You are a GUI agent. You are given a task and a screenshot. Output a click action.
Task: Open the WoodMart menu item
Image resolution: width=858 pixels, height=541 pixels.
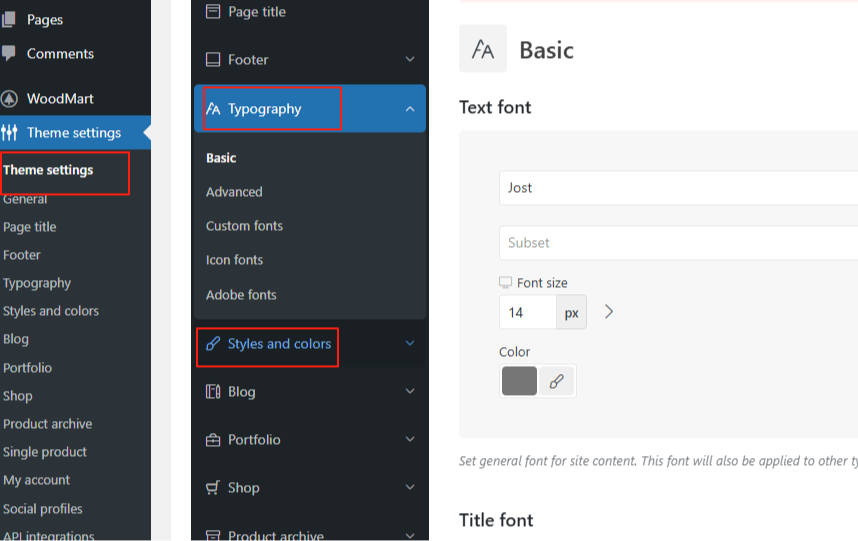(60, 98)
